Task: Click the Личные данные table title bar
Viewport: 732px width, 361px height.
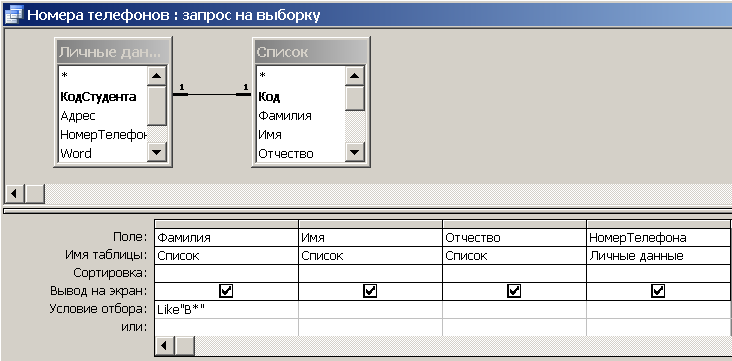Action: (113, 52)
